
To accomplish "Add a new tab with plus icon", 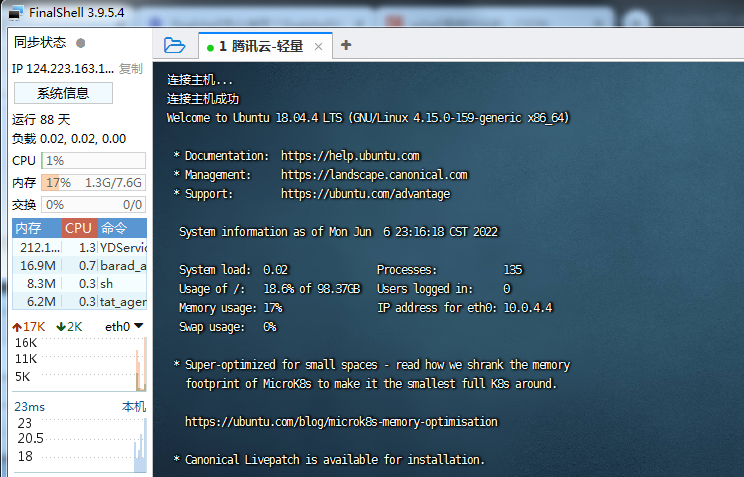I will click(346, 45).
